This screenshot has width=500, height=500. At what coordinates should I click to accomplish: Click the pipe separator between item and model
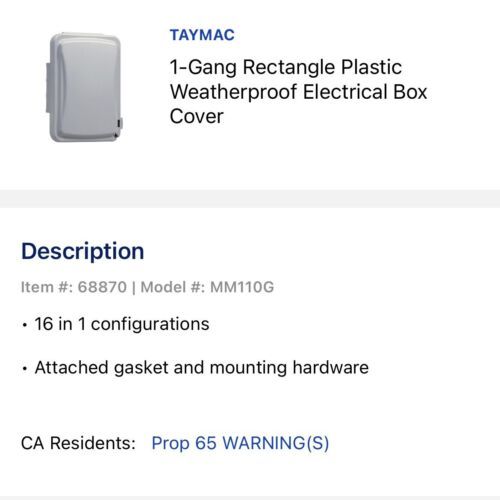click(x=134, y=287)
